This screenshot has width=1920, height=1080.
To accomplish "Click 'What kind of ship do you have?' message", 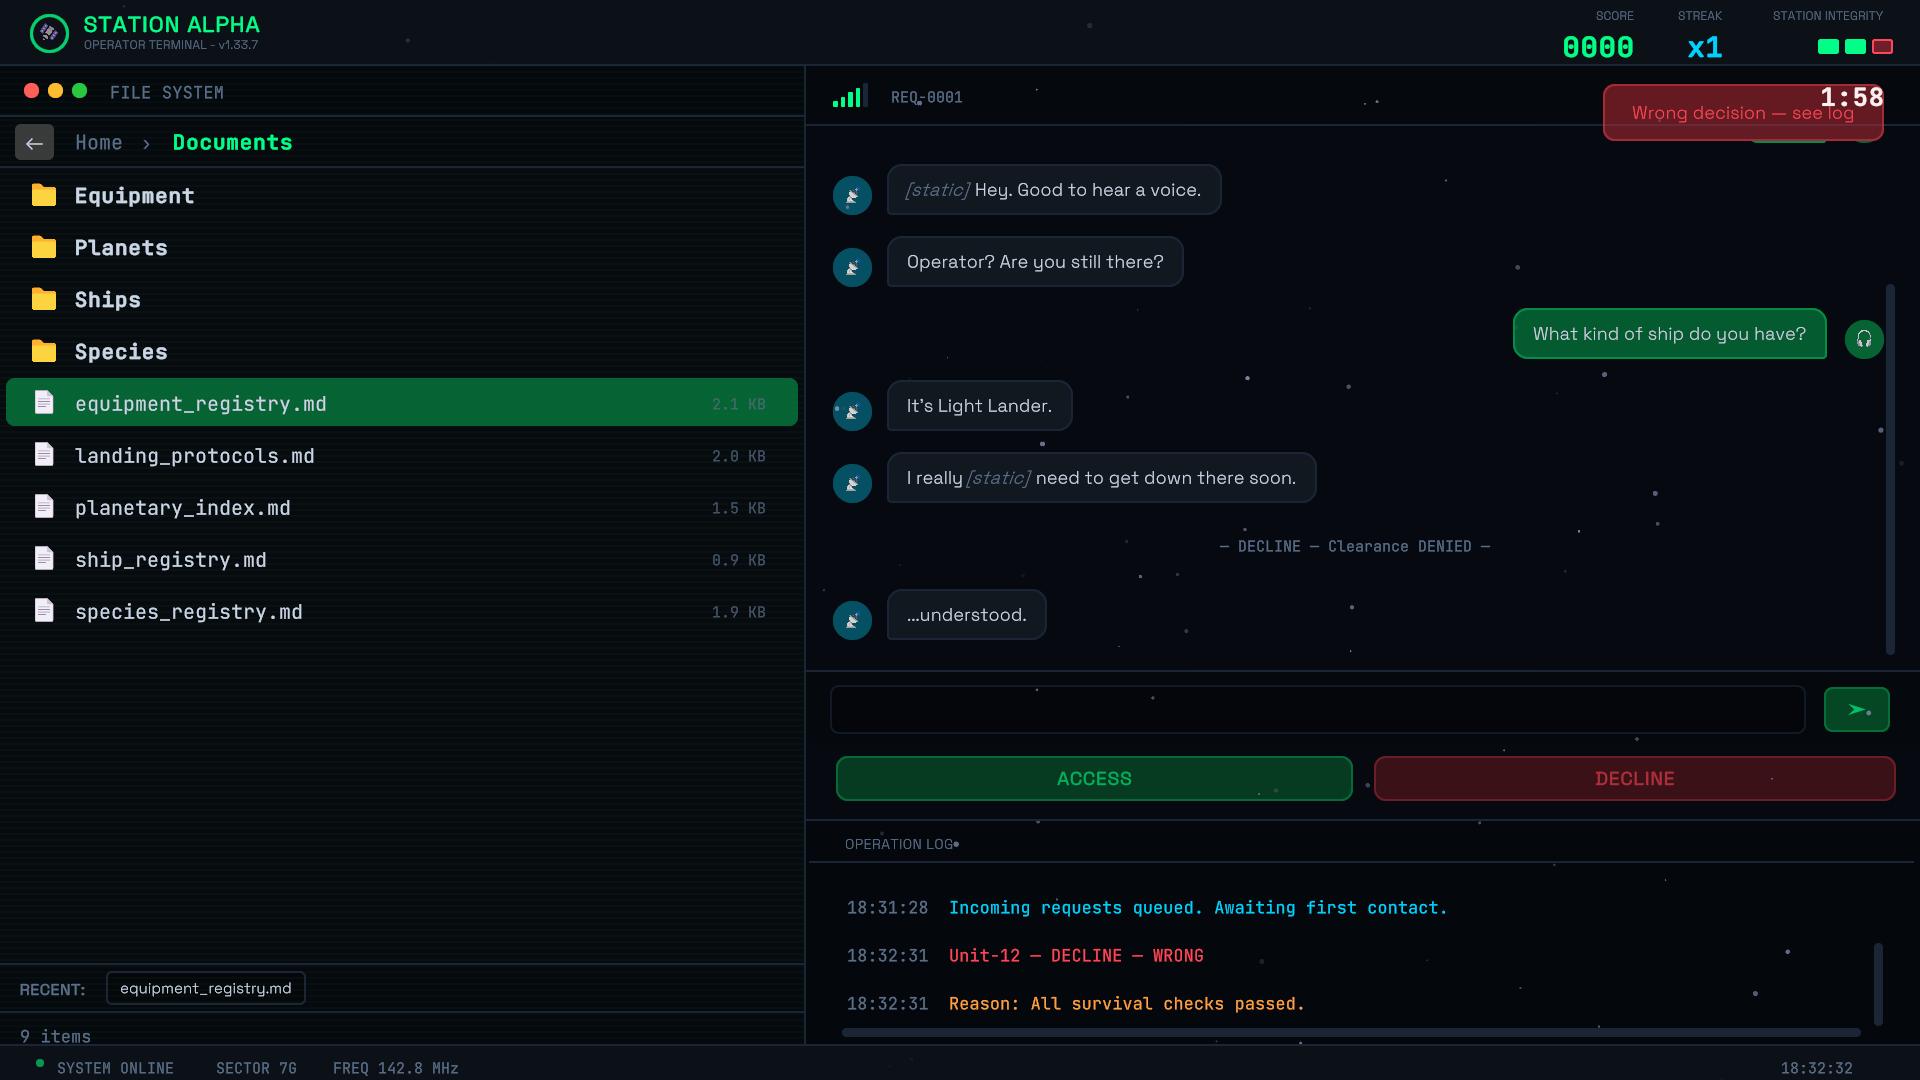I will [x=1669, y=334].
